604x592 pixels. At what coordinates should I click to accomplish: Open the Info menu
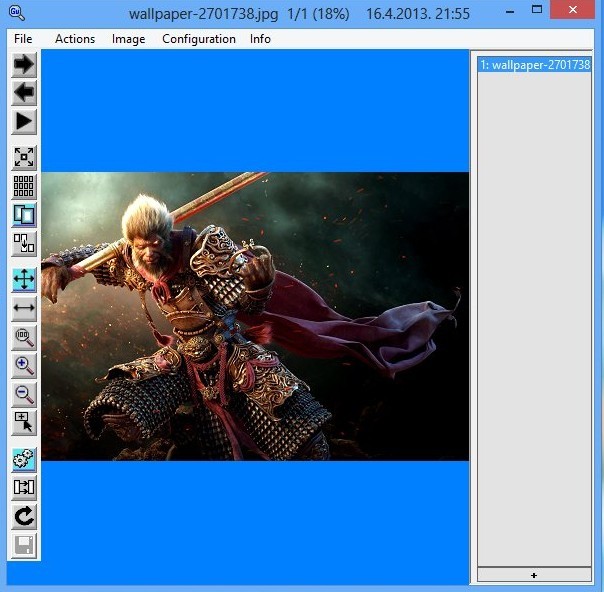click(x=260, y=39)
